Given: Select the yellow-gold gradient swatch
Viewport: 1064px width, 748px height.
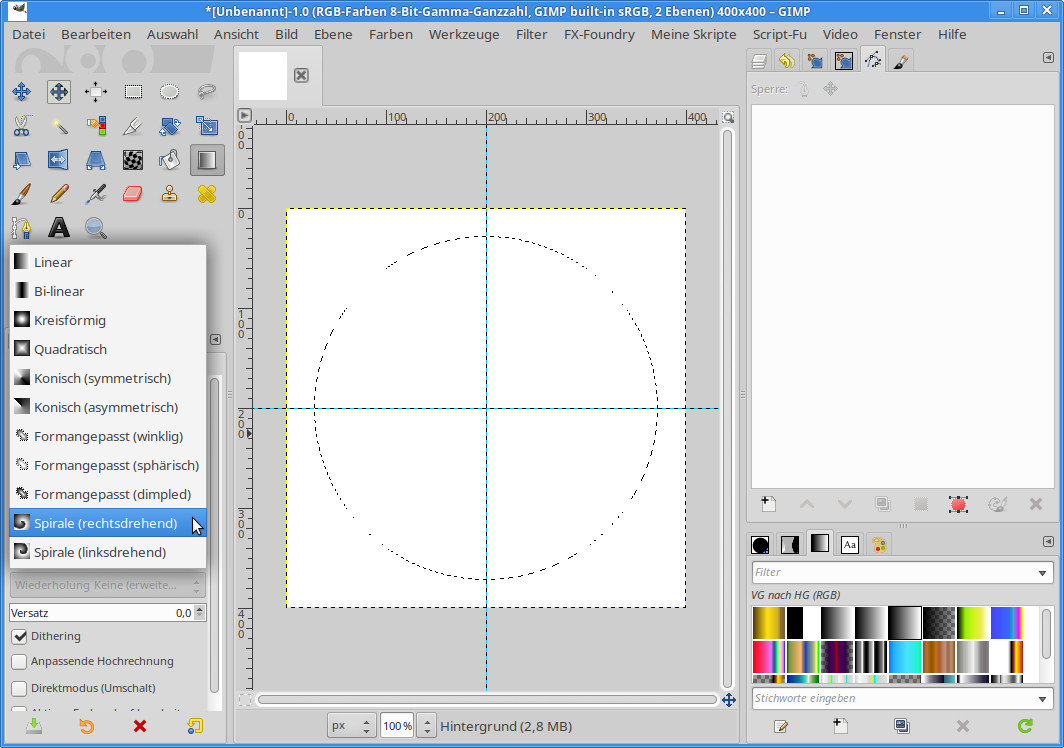Looking at the screenshot, I should (x=768, y=623).
